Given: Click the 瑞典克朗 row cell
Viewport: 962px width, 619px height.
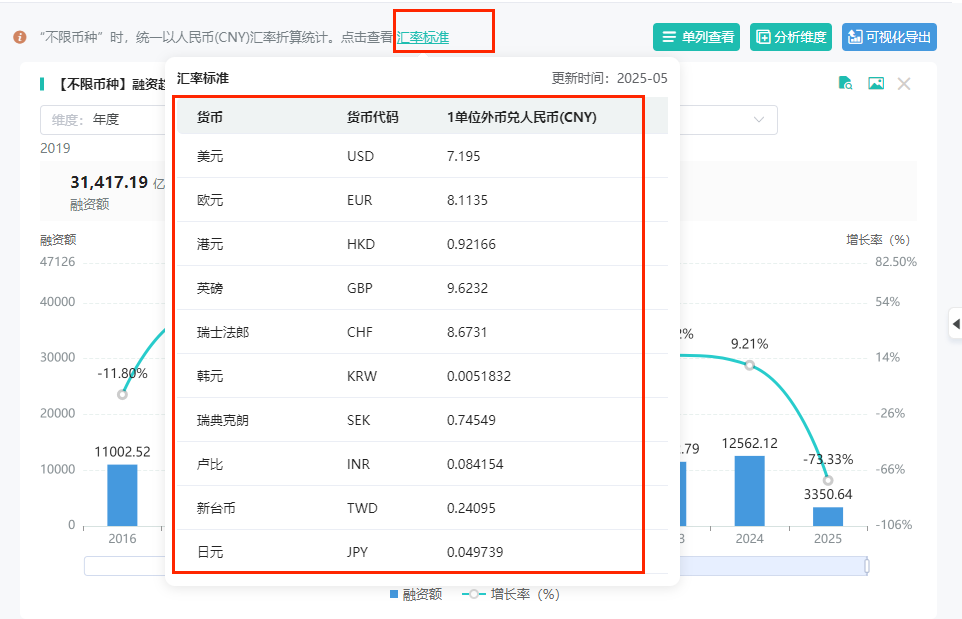Looking at the screenshot, I should 223,420.
